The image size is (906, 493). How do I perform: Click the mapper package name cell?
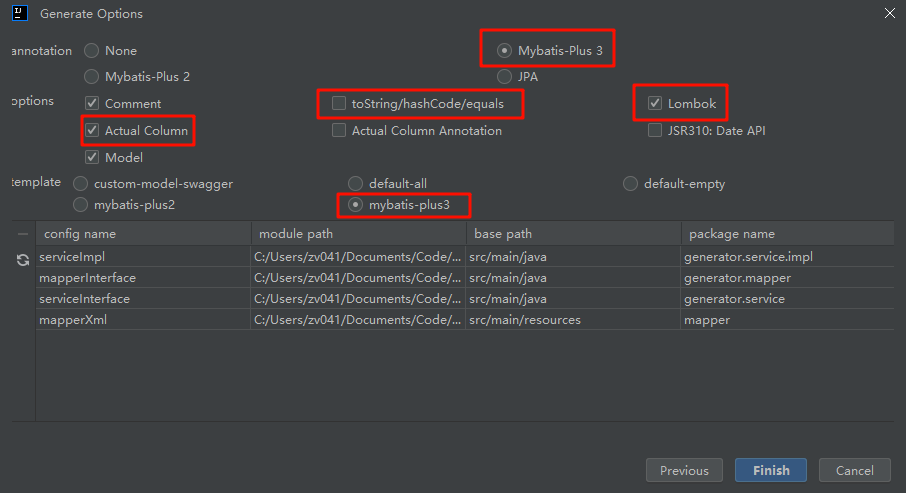pos(788,320)
